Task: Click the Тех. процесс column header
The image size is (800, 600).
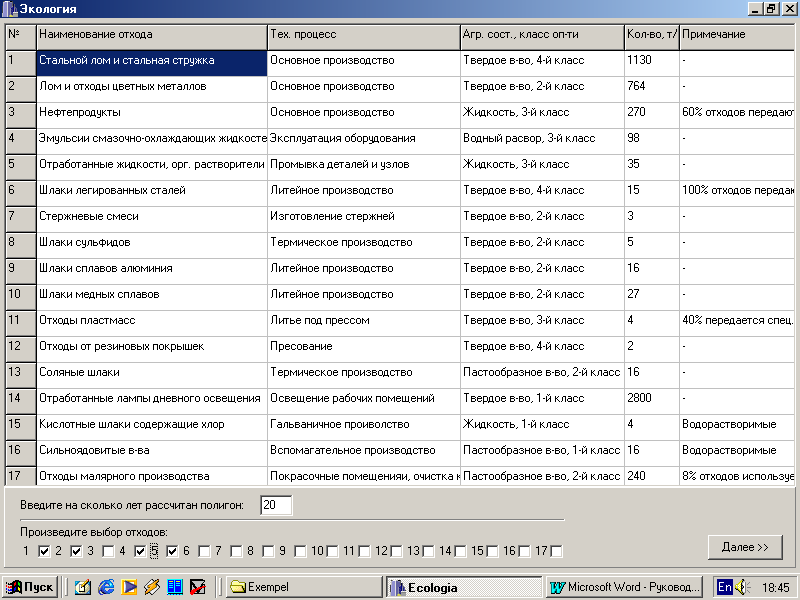Action: 364,37
